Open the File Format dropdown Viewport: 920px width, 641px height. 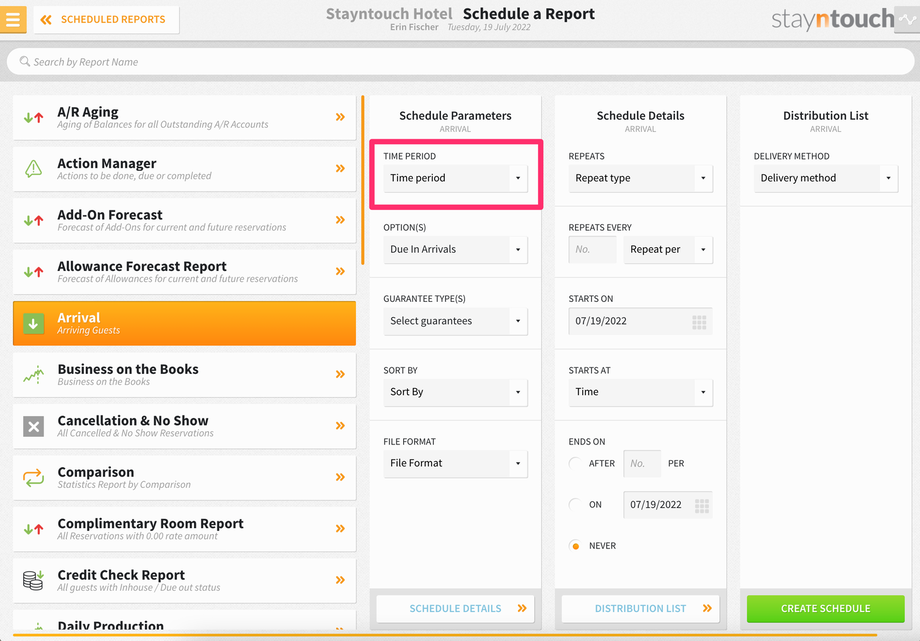pyautogui.click(x=455, y=463)
